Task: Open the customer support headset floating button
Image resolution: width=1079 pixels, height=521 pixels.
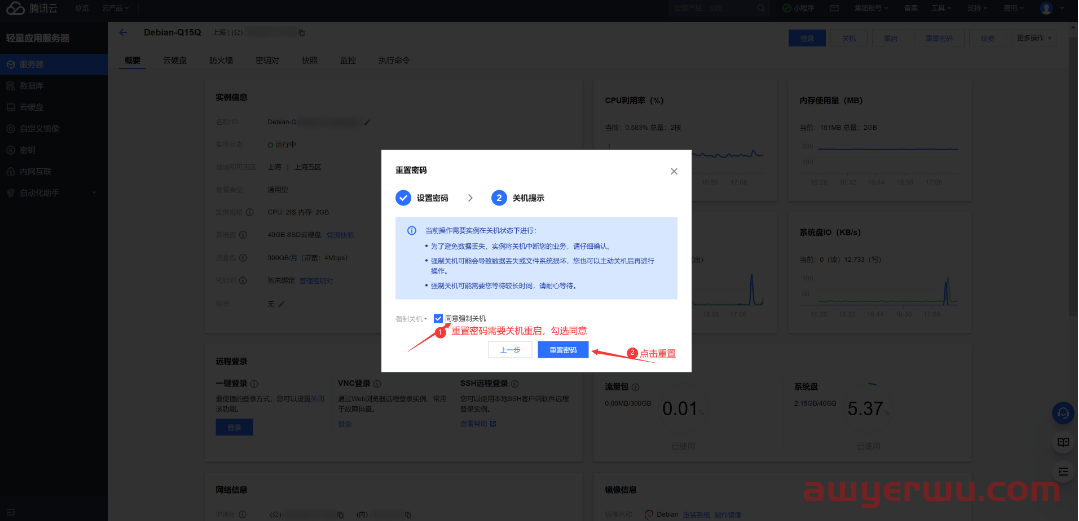Action: (1063, 413)
